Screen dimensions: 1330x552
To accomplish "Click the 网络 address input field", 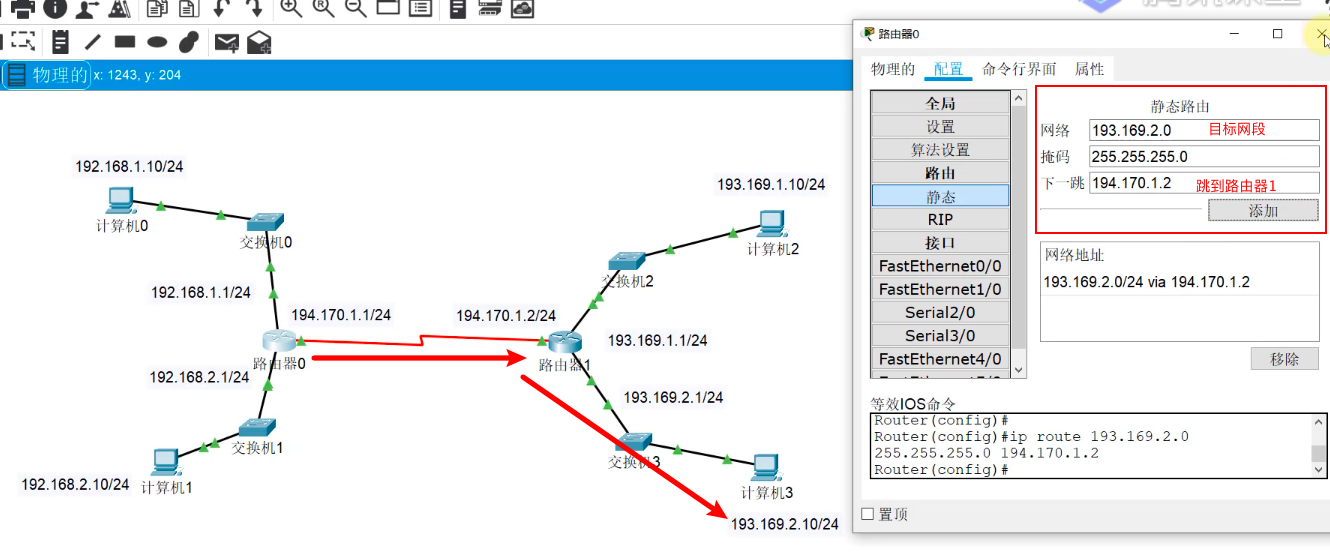I will click(1204, 130).
